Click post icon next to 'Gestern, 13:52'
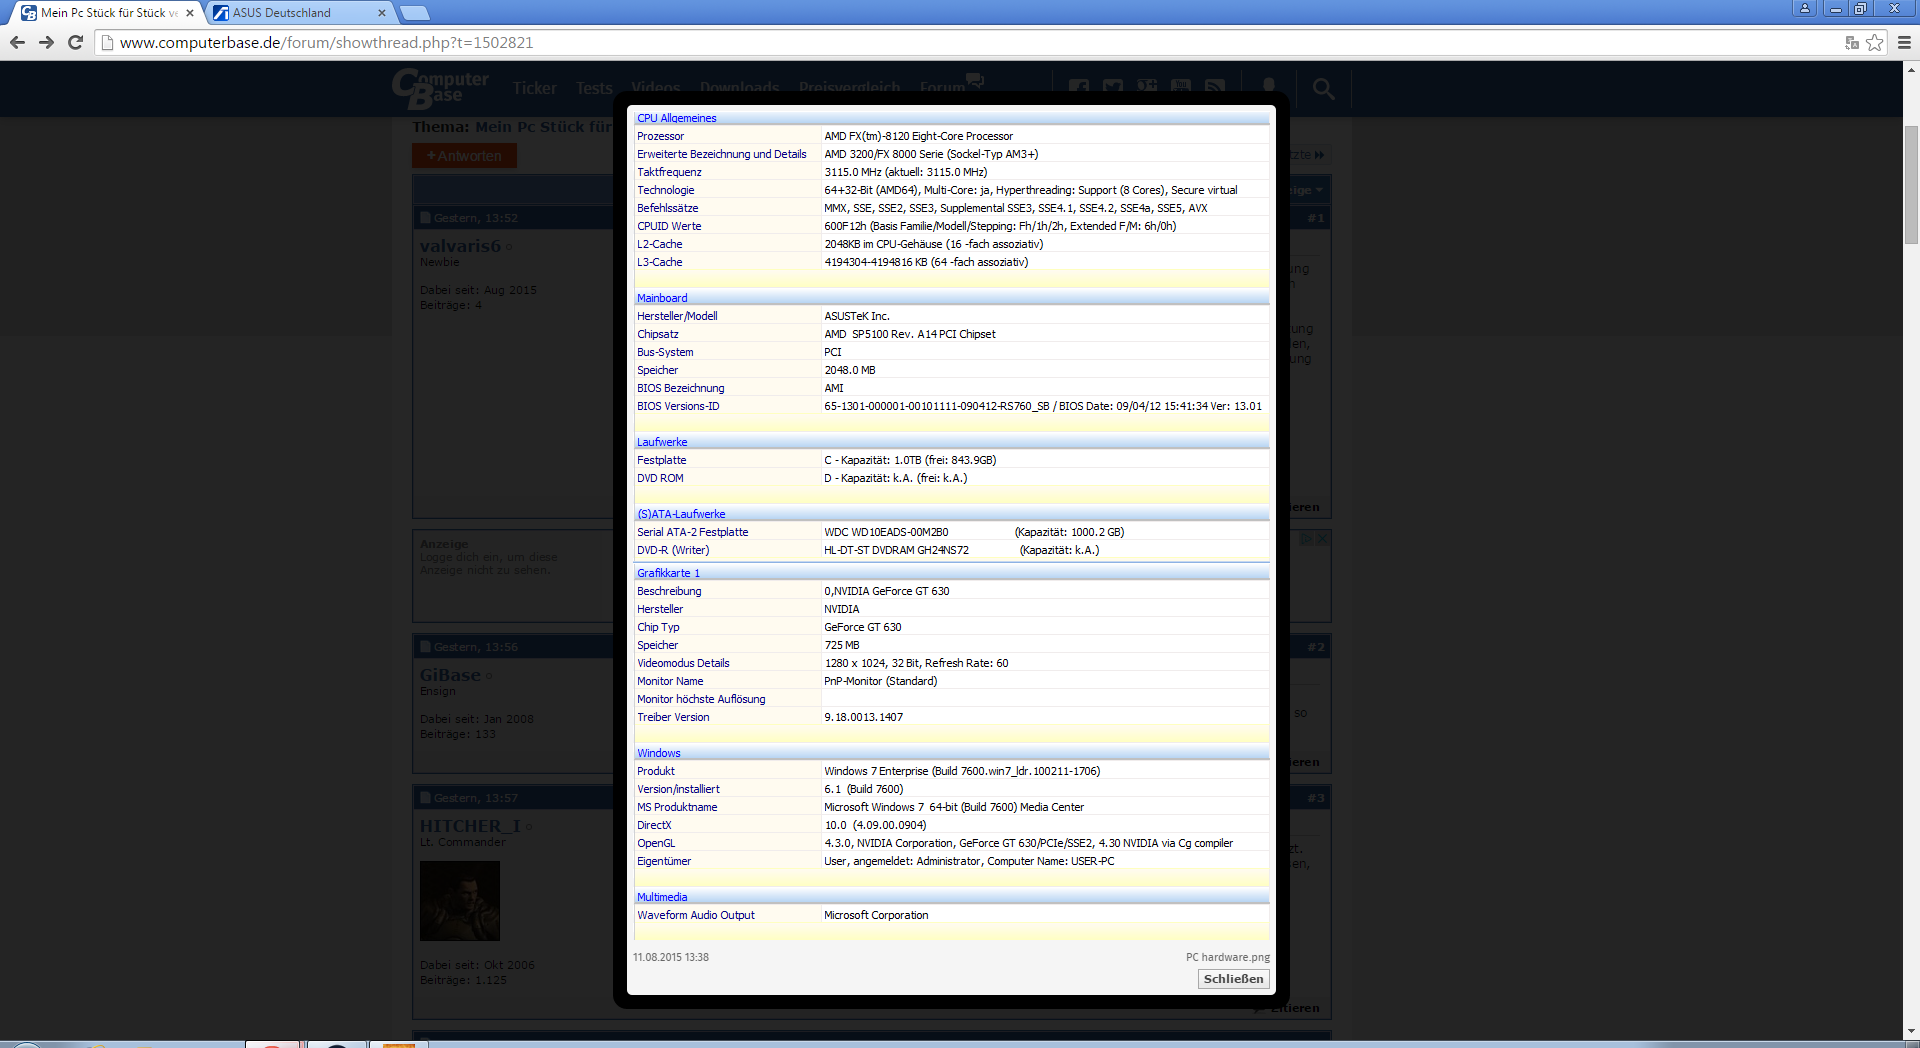 click(x=425, y=218)
